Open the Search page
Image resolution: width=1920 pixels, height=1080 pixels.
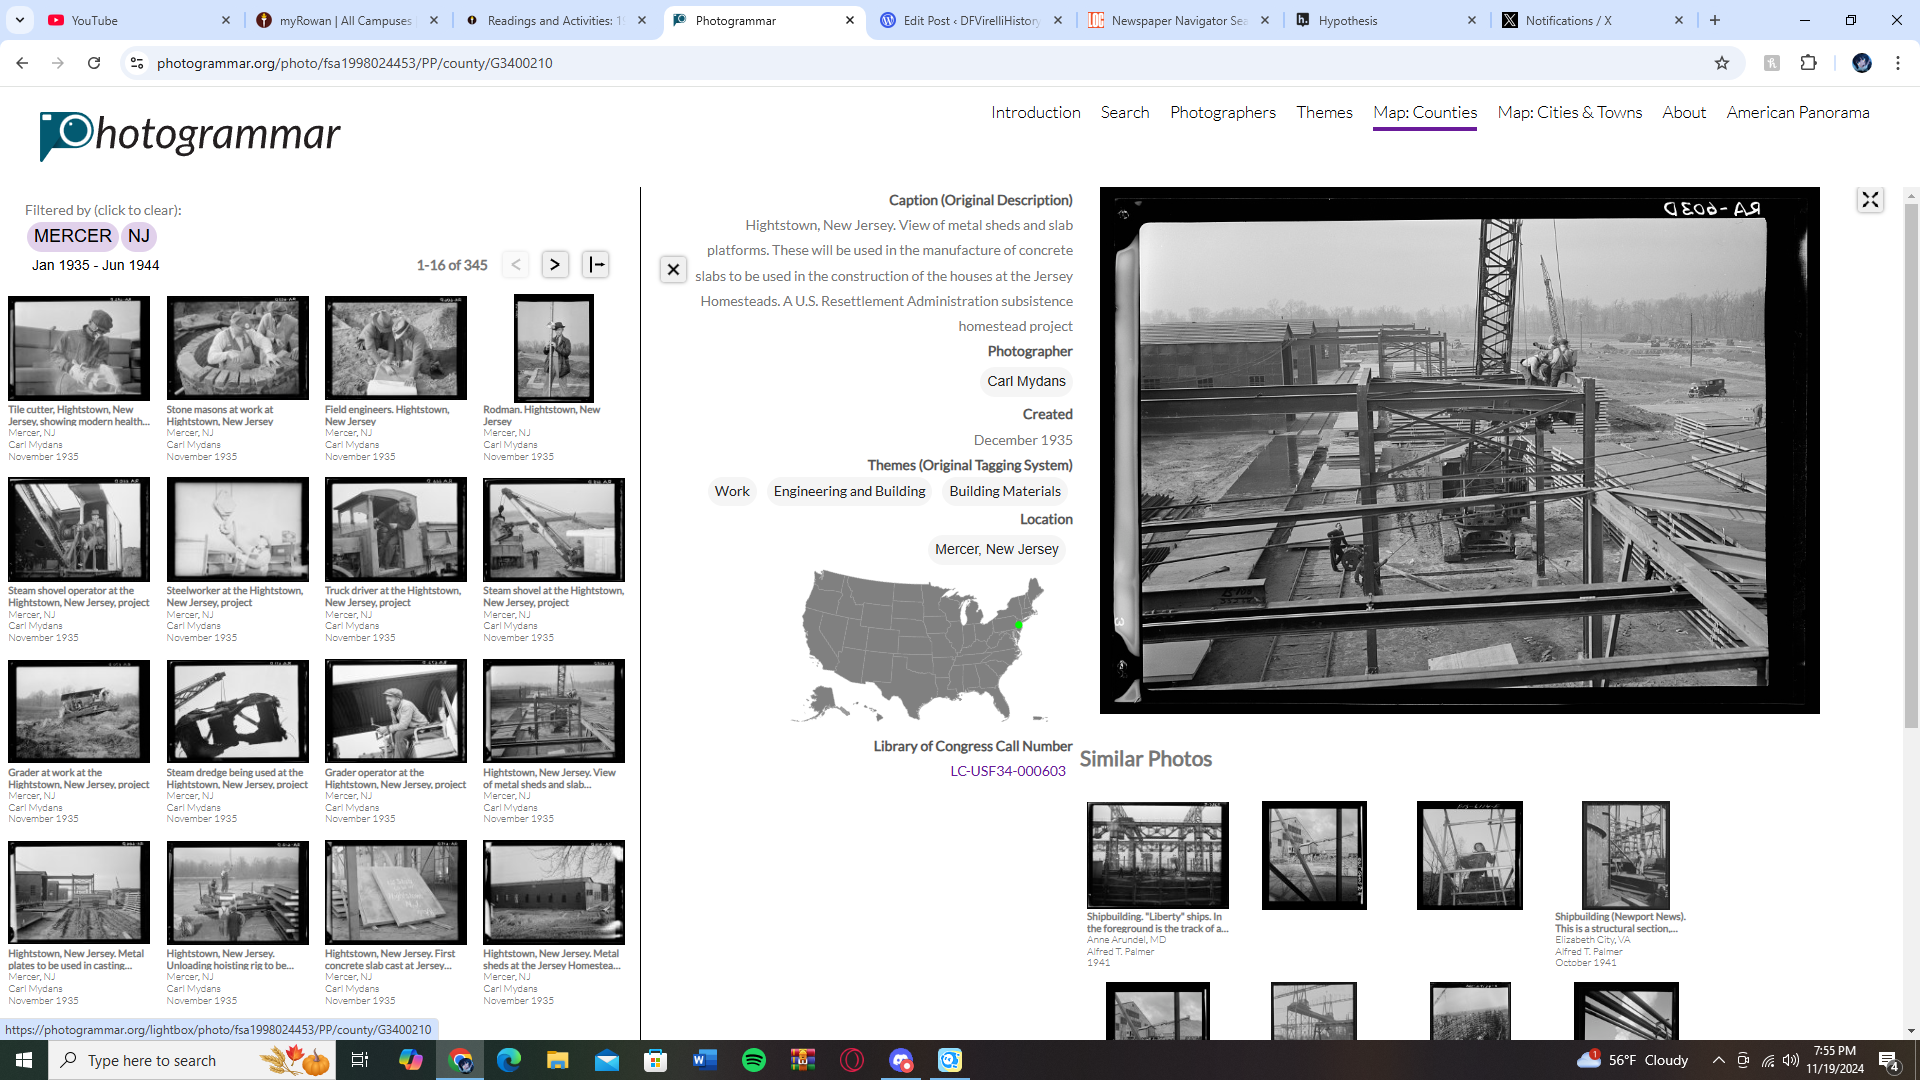(x=1125, y=112)
